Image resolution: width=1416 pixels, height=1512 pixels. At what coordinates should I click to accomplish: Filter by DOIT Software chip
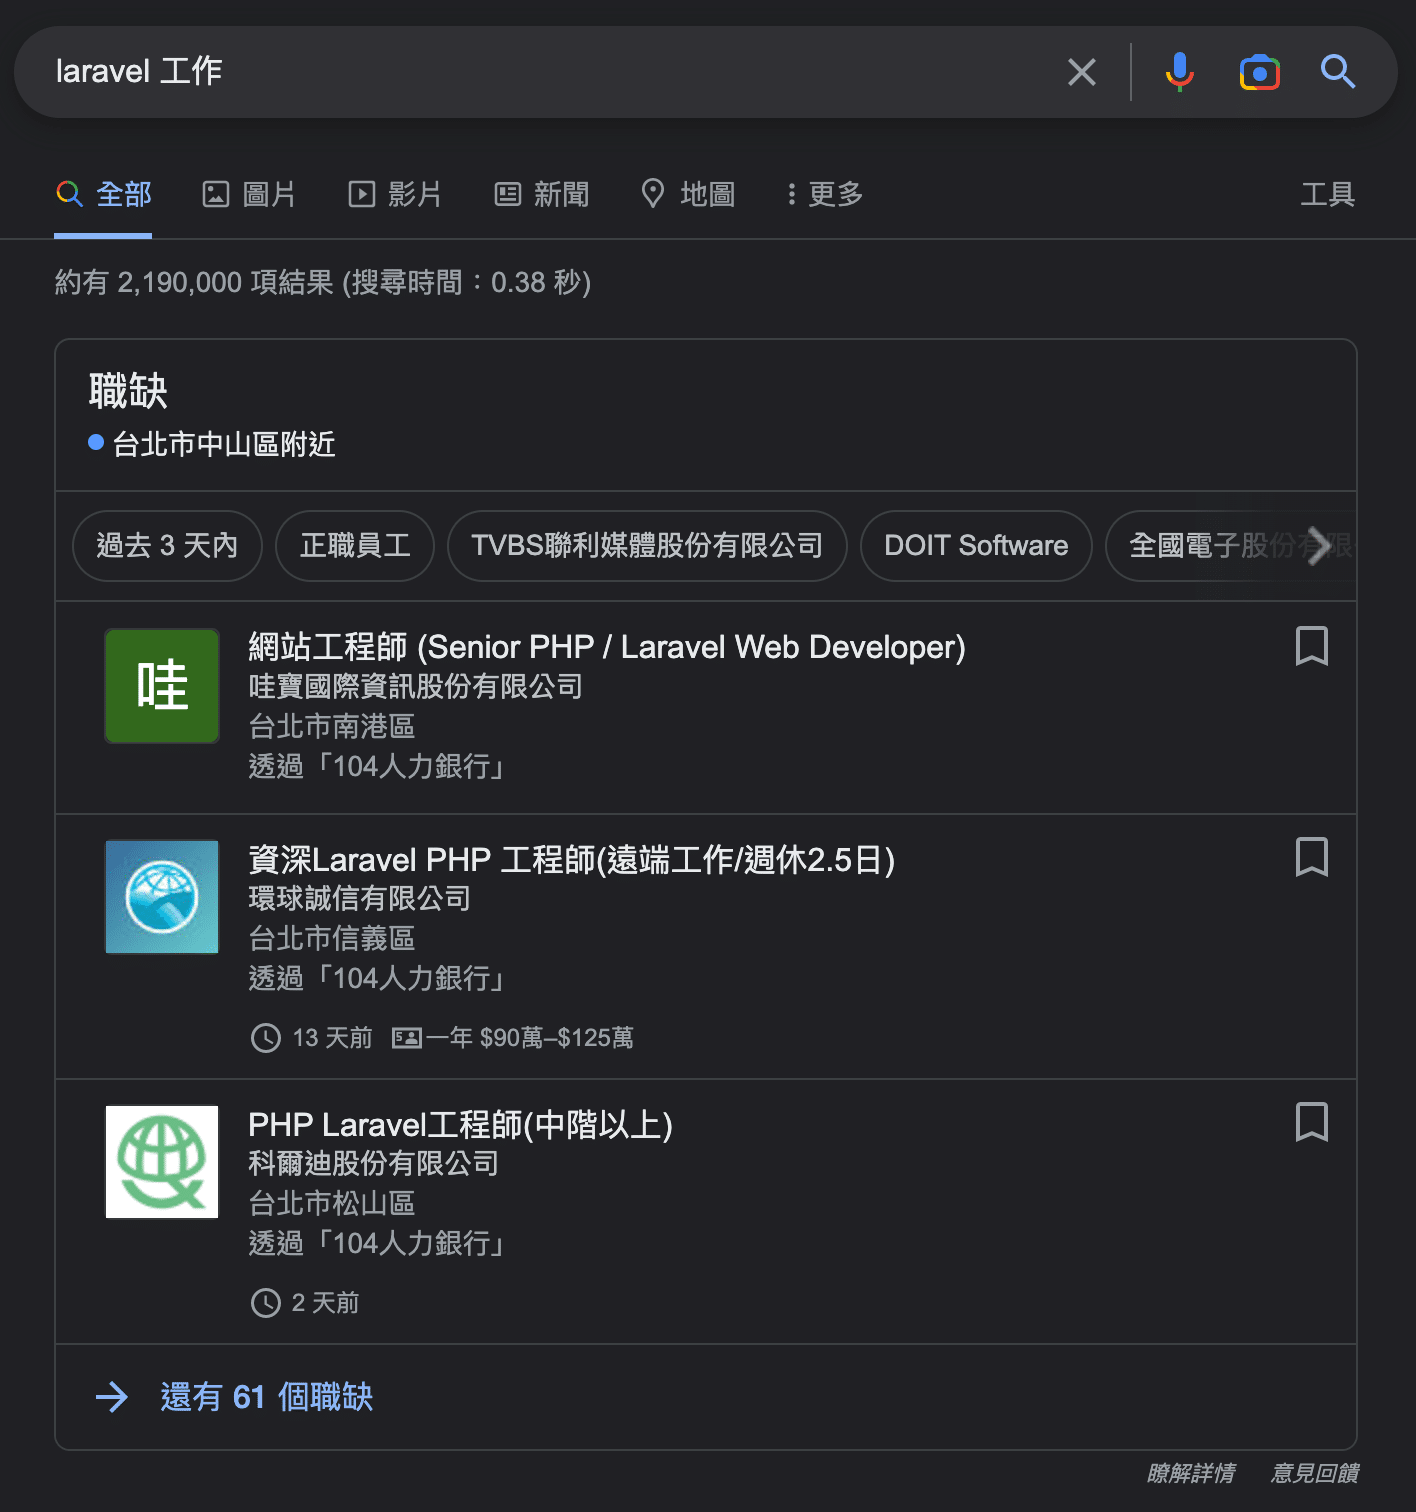tap(976, 545)
